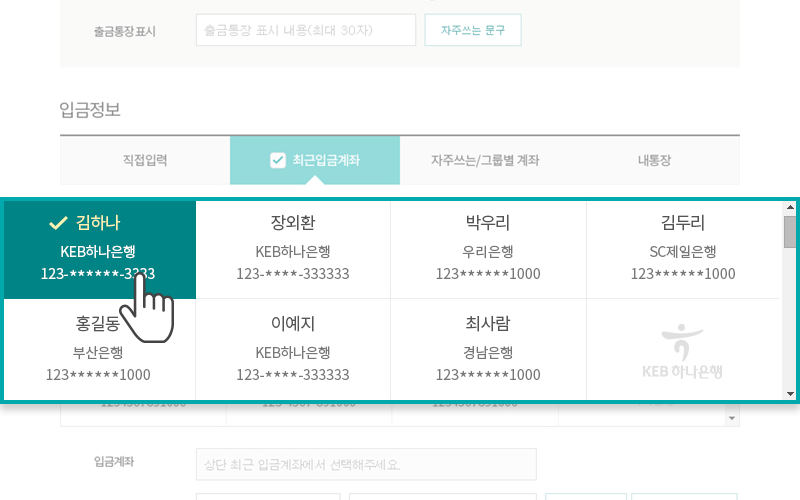Click the checkmark icon next to 김하나
Image resolution: width=800 pixels, height=500 pixels.
tap(58, 223)
